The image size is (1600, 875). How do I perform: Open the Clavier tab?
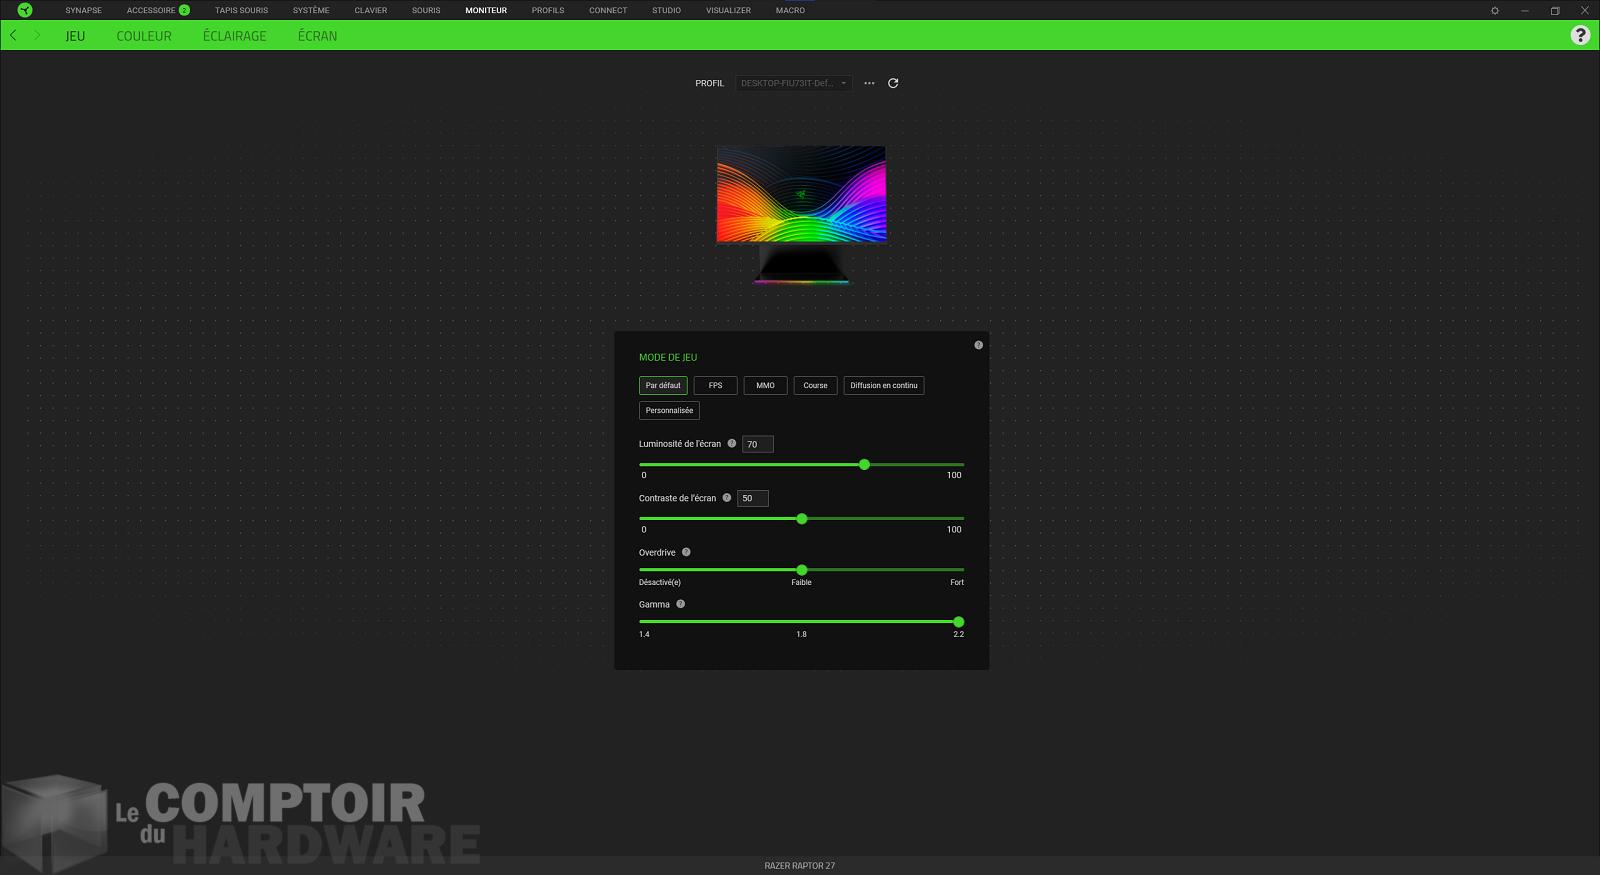pyautogui.click(x=371, y=10)
